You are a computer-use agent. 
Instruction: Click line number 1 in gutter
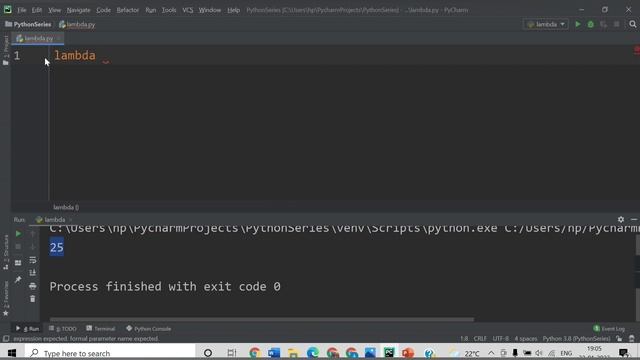[17, 56]
